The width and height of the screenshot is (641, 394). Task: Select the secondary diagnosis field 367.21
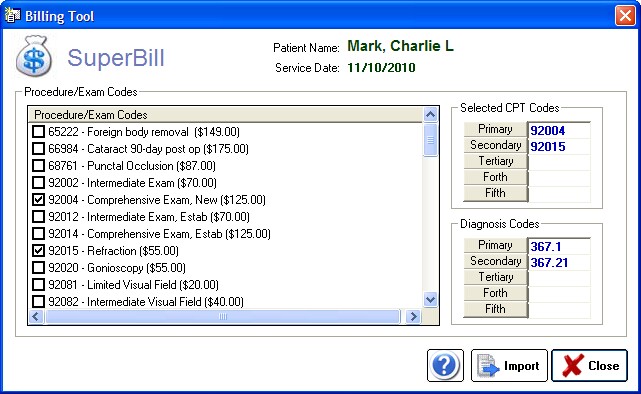click(x=559, y=262)
